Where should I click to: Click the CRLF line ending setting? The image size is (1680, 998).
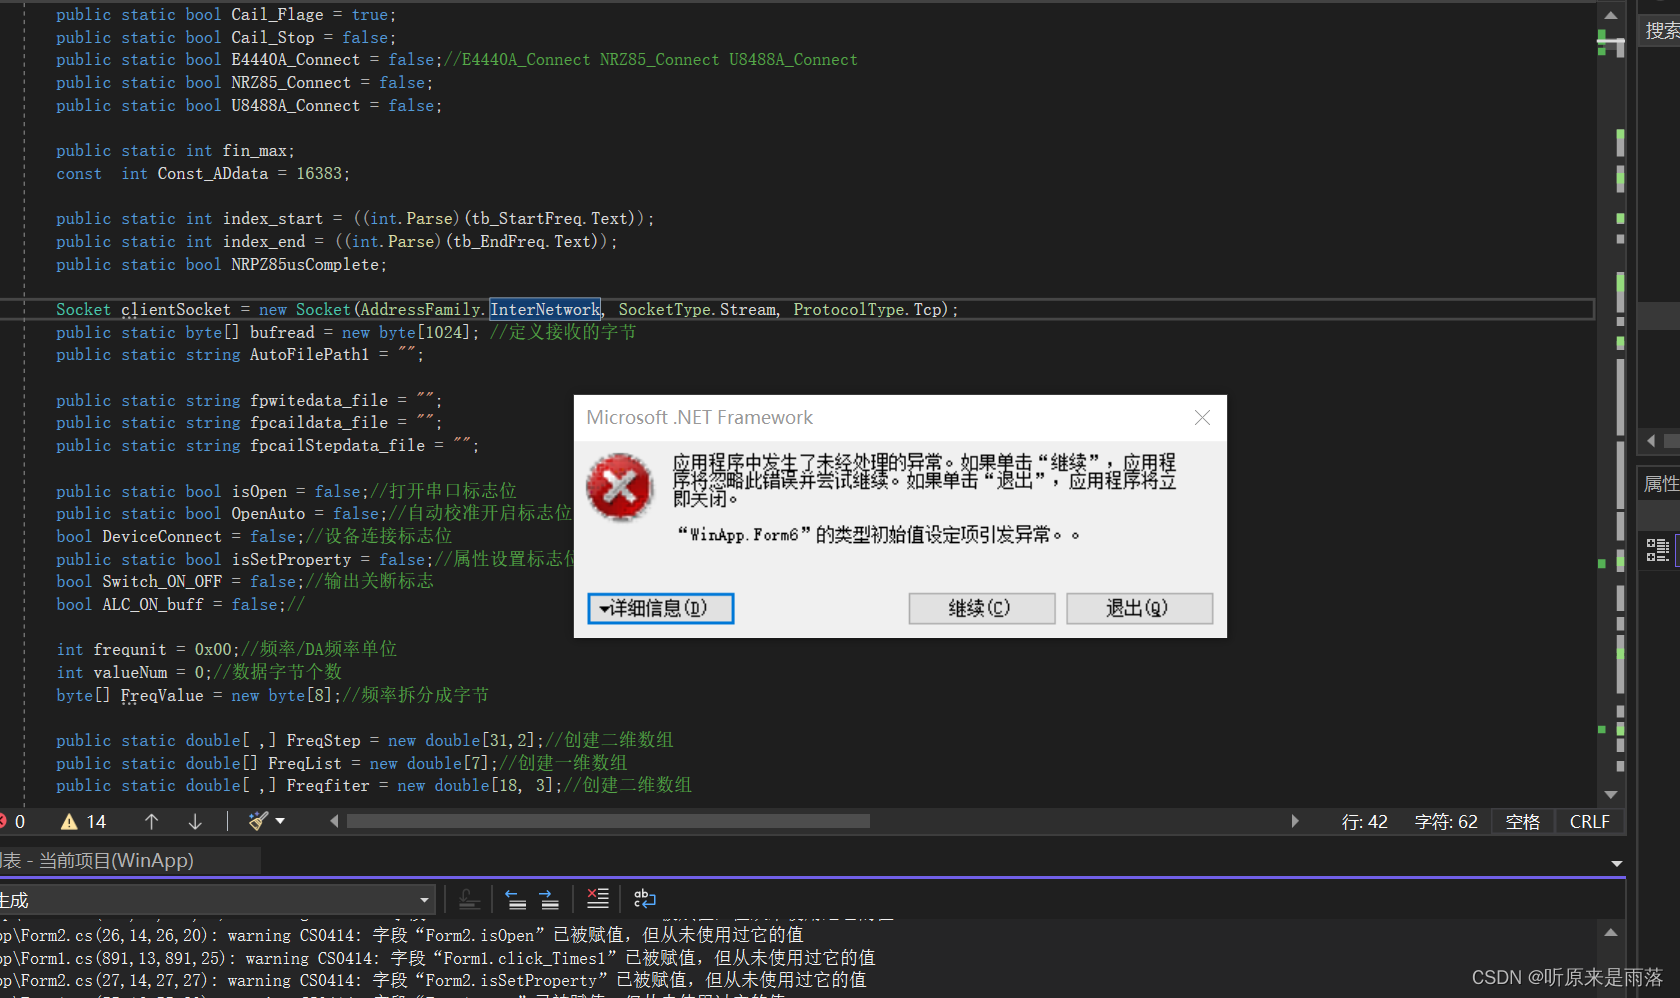pyautogui.click(x=1590, y=822)
